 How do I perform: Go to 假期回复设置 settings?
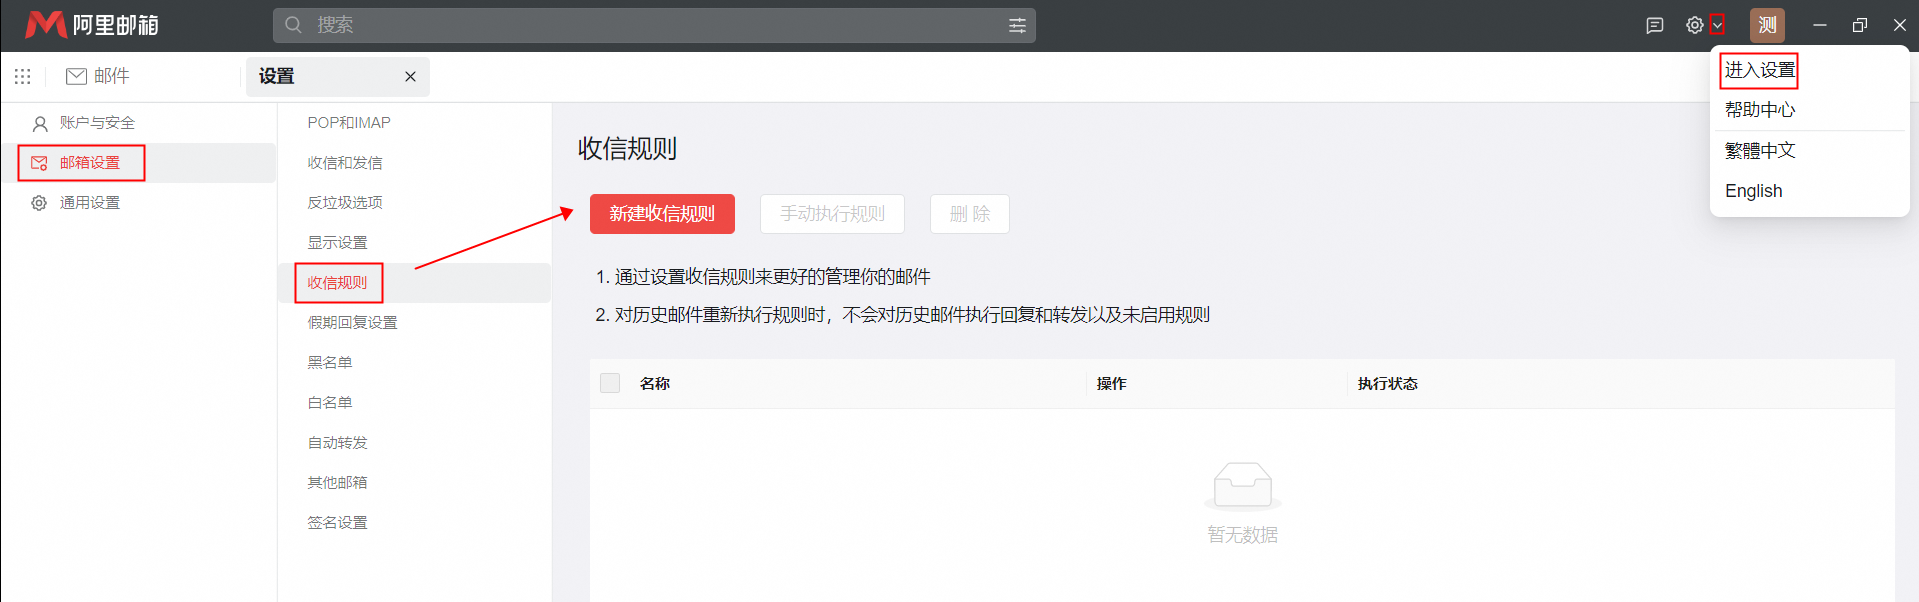click(x=352, y=323)
